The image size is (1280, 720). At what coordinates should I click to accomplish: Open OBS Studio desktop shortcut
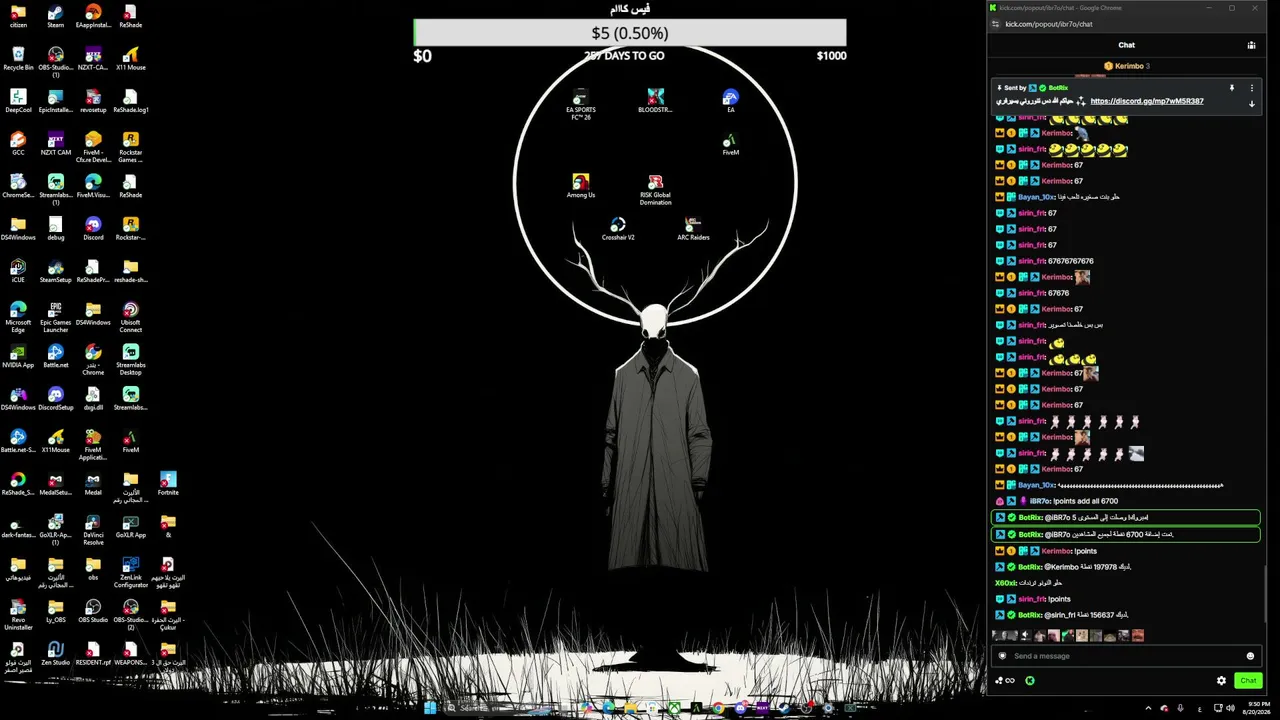coord(93,611)
